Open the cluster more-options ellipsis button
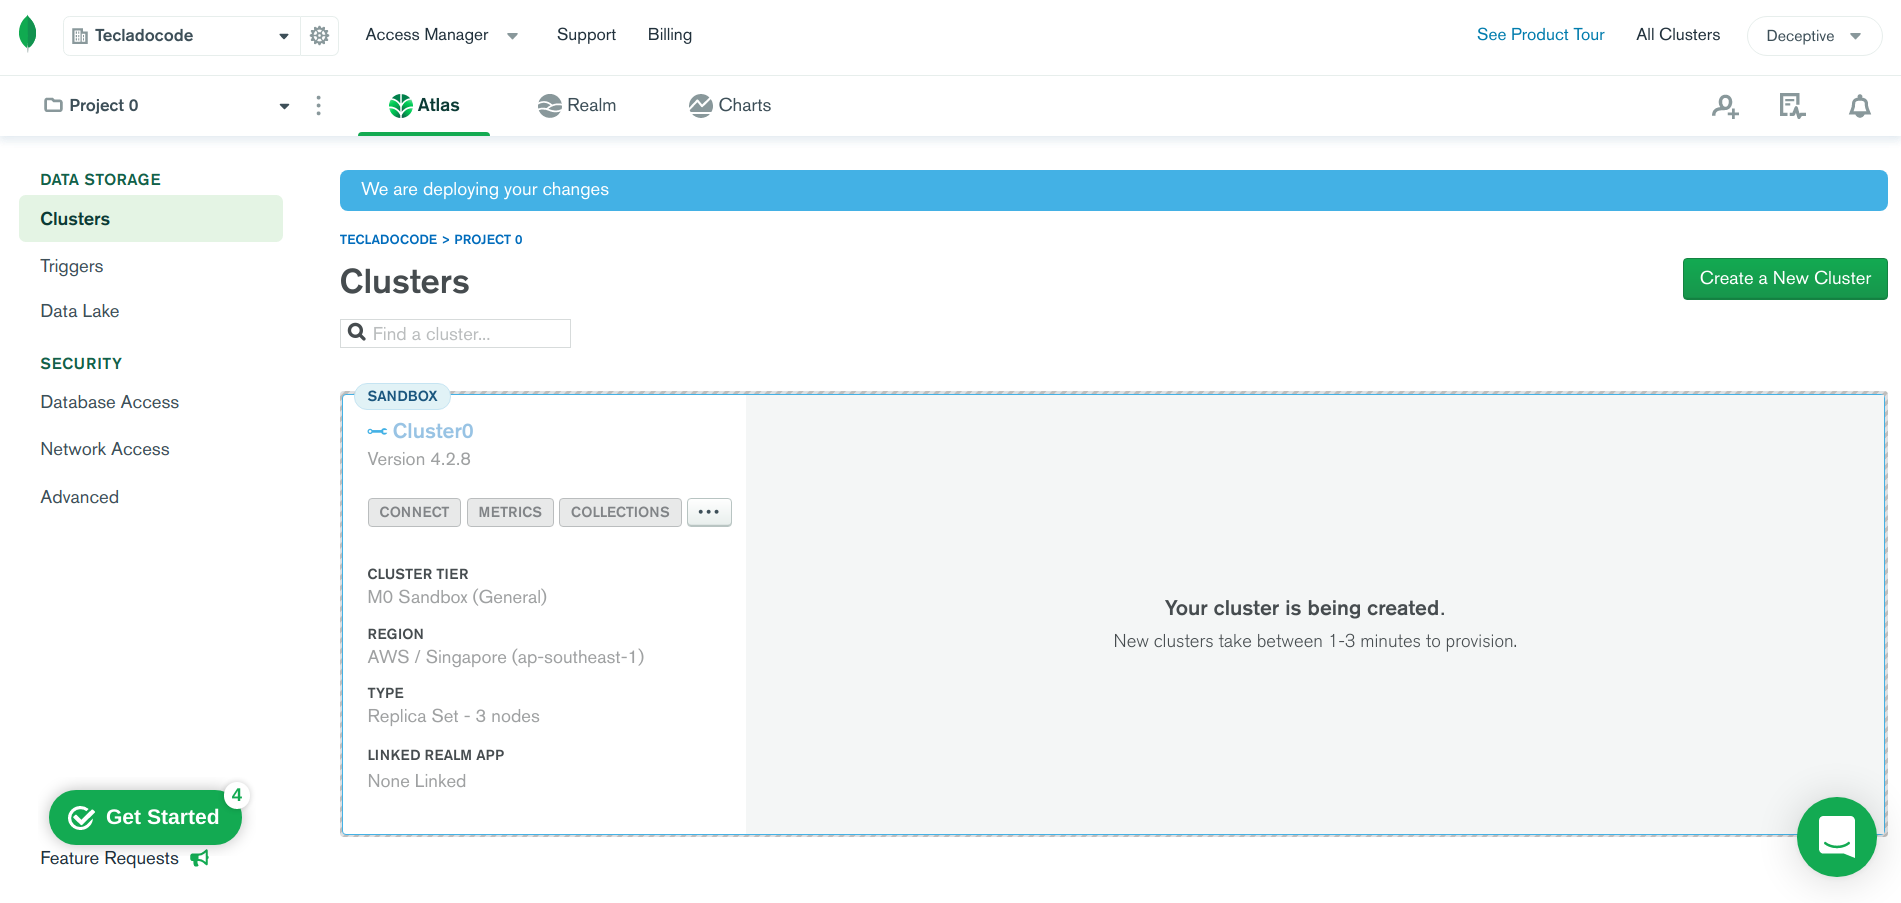1901x903 pixels. [x=709, y=512]
